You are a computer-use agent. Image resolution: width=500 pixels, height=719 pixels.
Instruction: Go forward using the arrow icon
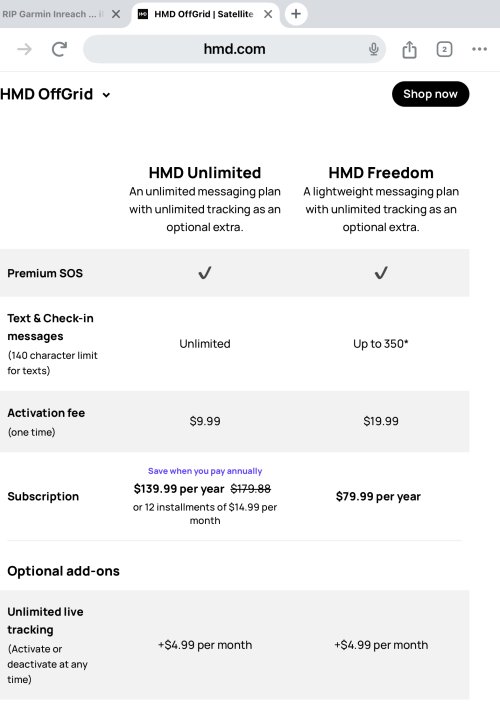[x=24, y=49]
